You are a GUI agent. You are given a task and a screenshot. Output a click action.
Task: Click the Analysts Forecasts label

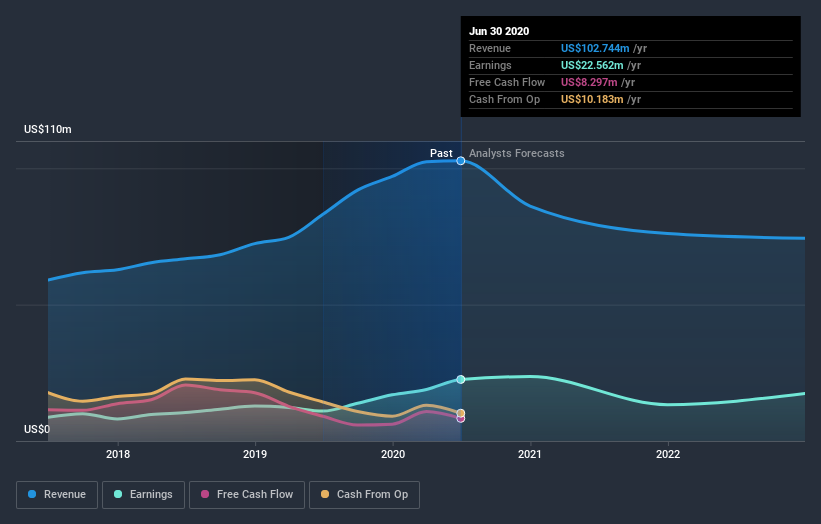click(517, 153)
